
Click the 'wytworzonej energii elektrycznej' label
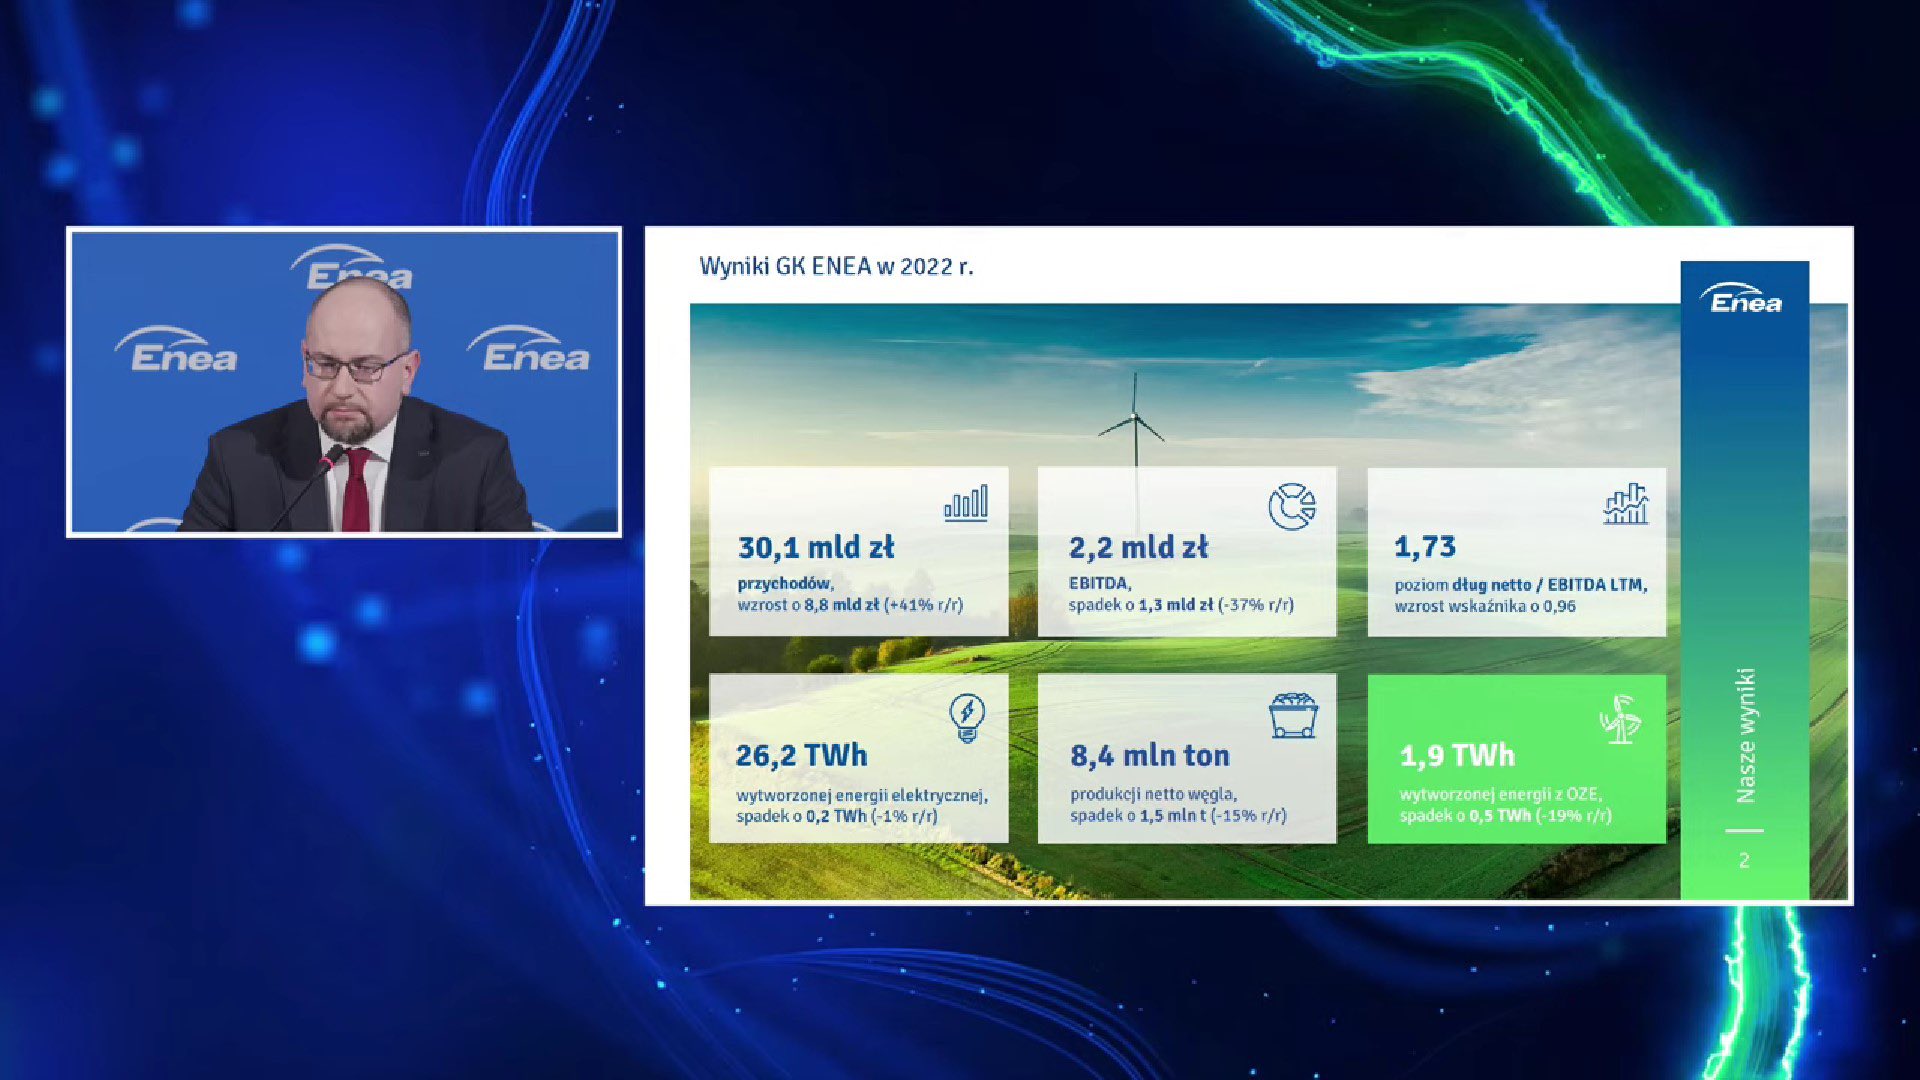point(861,796)
